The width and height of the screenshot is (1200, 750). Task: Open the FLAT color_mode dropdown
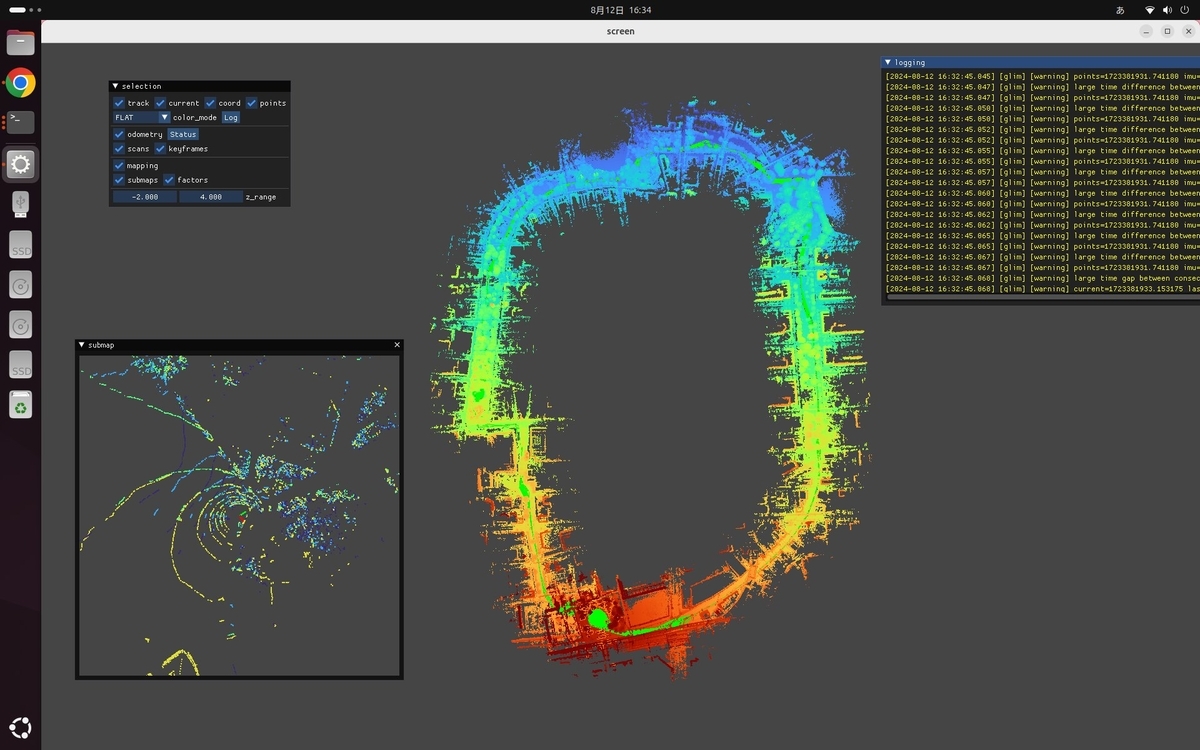[x=141, y=117]
